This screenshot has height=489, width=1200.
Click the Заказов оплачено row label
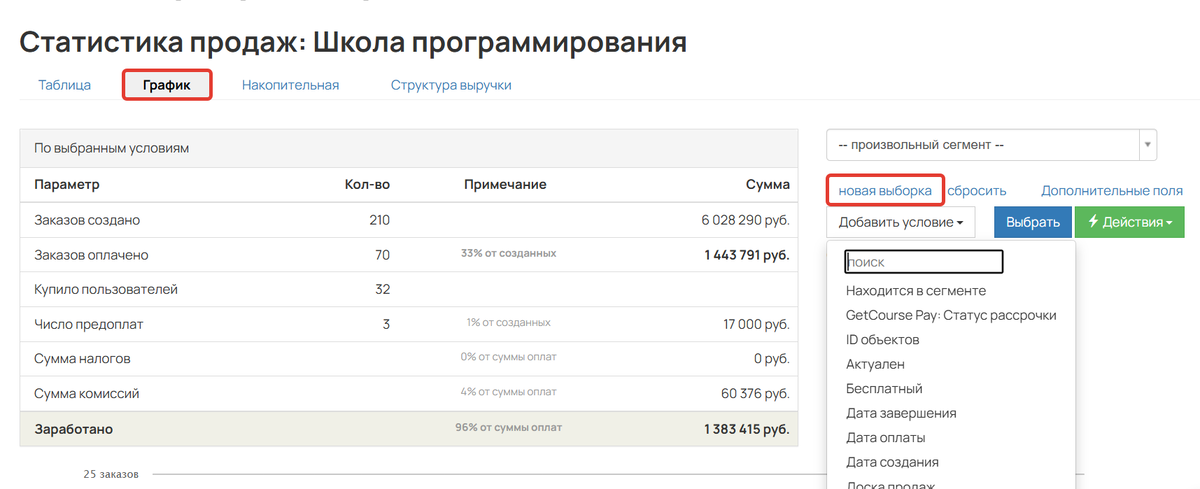[x=91, y=255]
